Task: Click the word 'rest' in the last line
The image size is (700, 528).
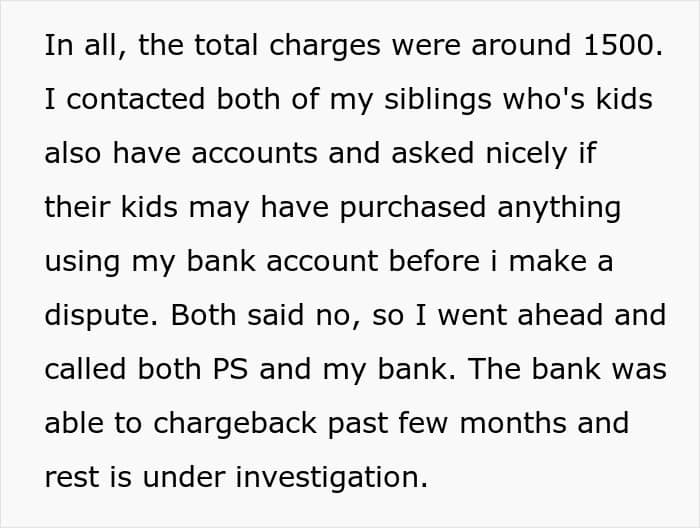Action: click(x=70, y=477)
